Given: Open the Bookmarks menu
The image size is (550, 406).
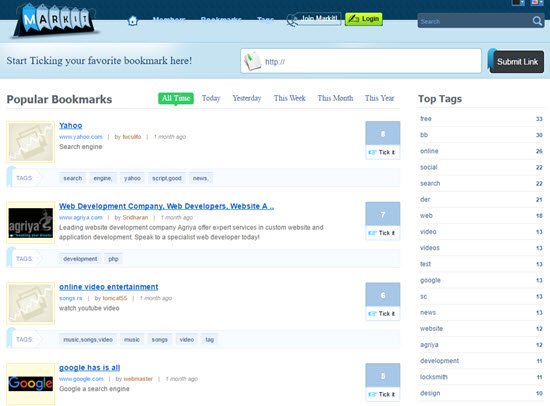Looking at the screenshot, I should pyautogui.click(x=221, y=19).
